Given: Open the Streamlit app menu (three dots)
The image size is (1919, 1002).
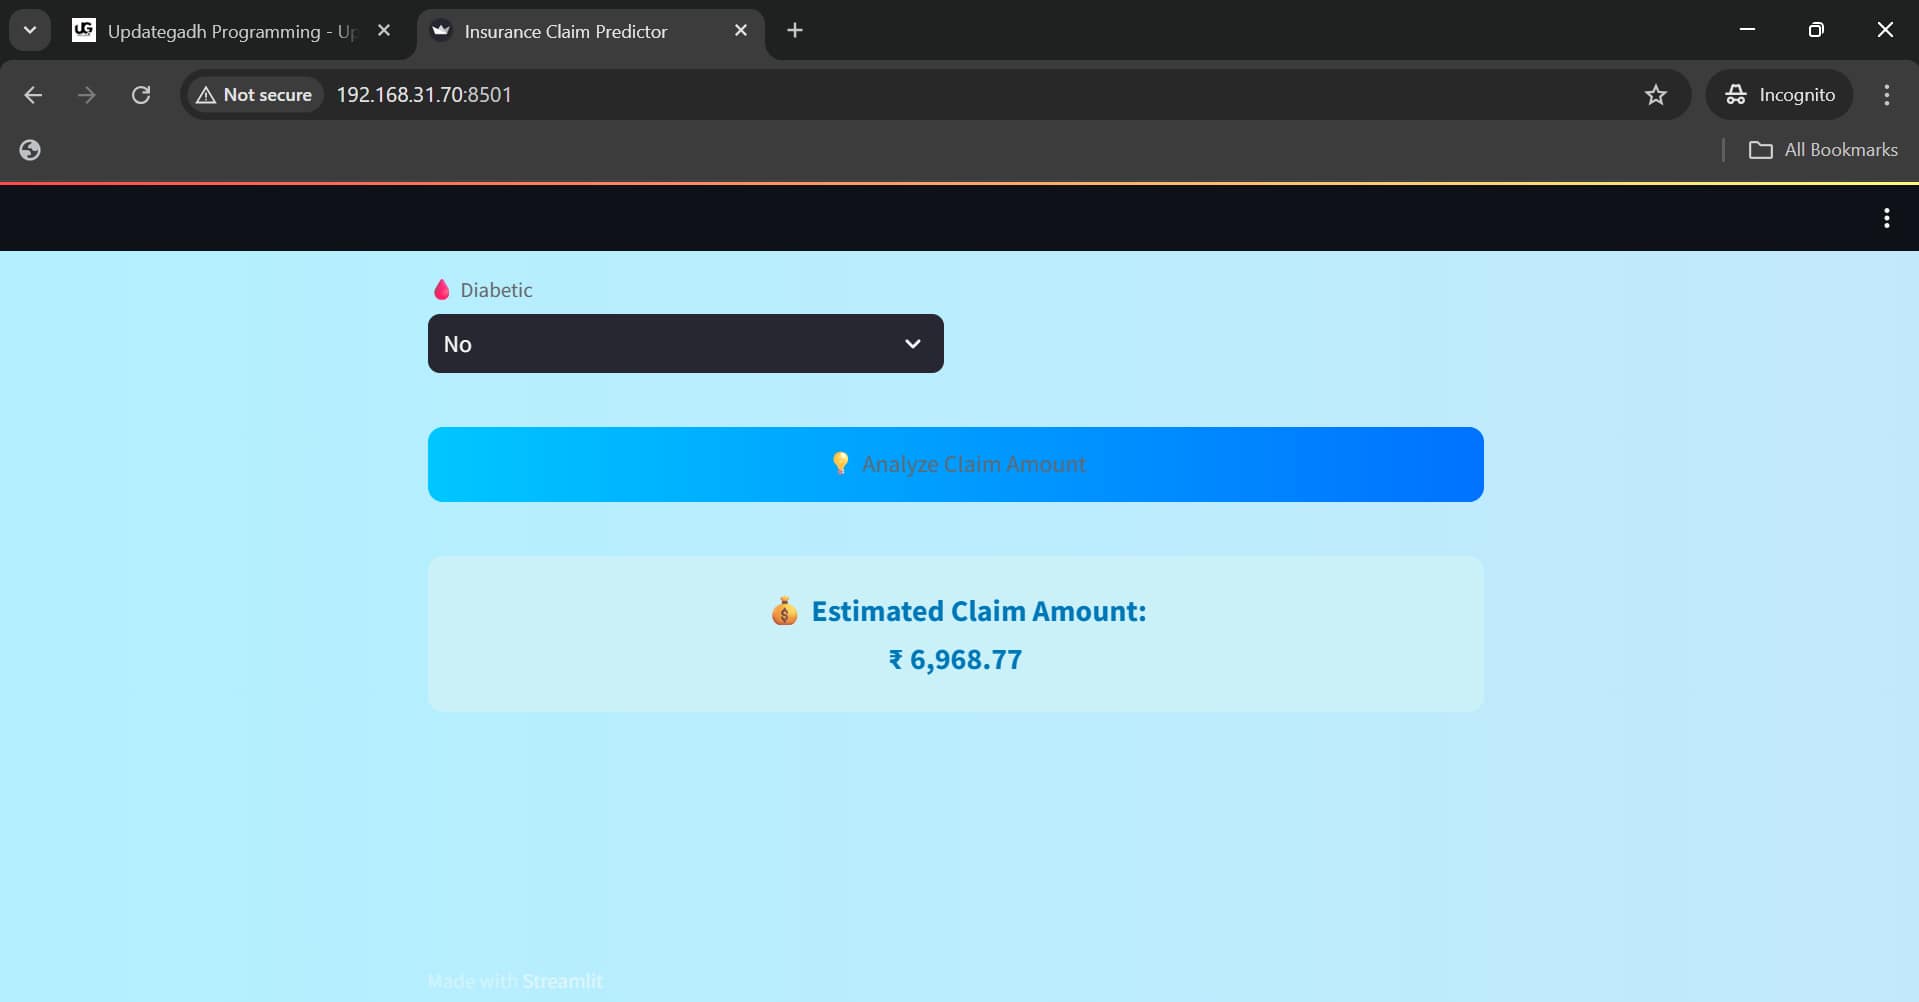Looking at the screenshot, I should [x=1887, y=217].
